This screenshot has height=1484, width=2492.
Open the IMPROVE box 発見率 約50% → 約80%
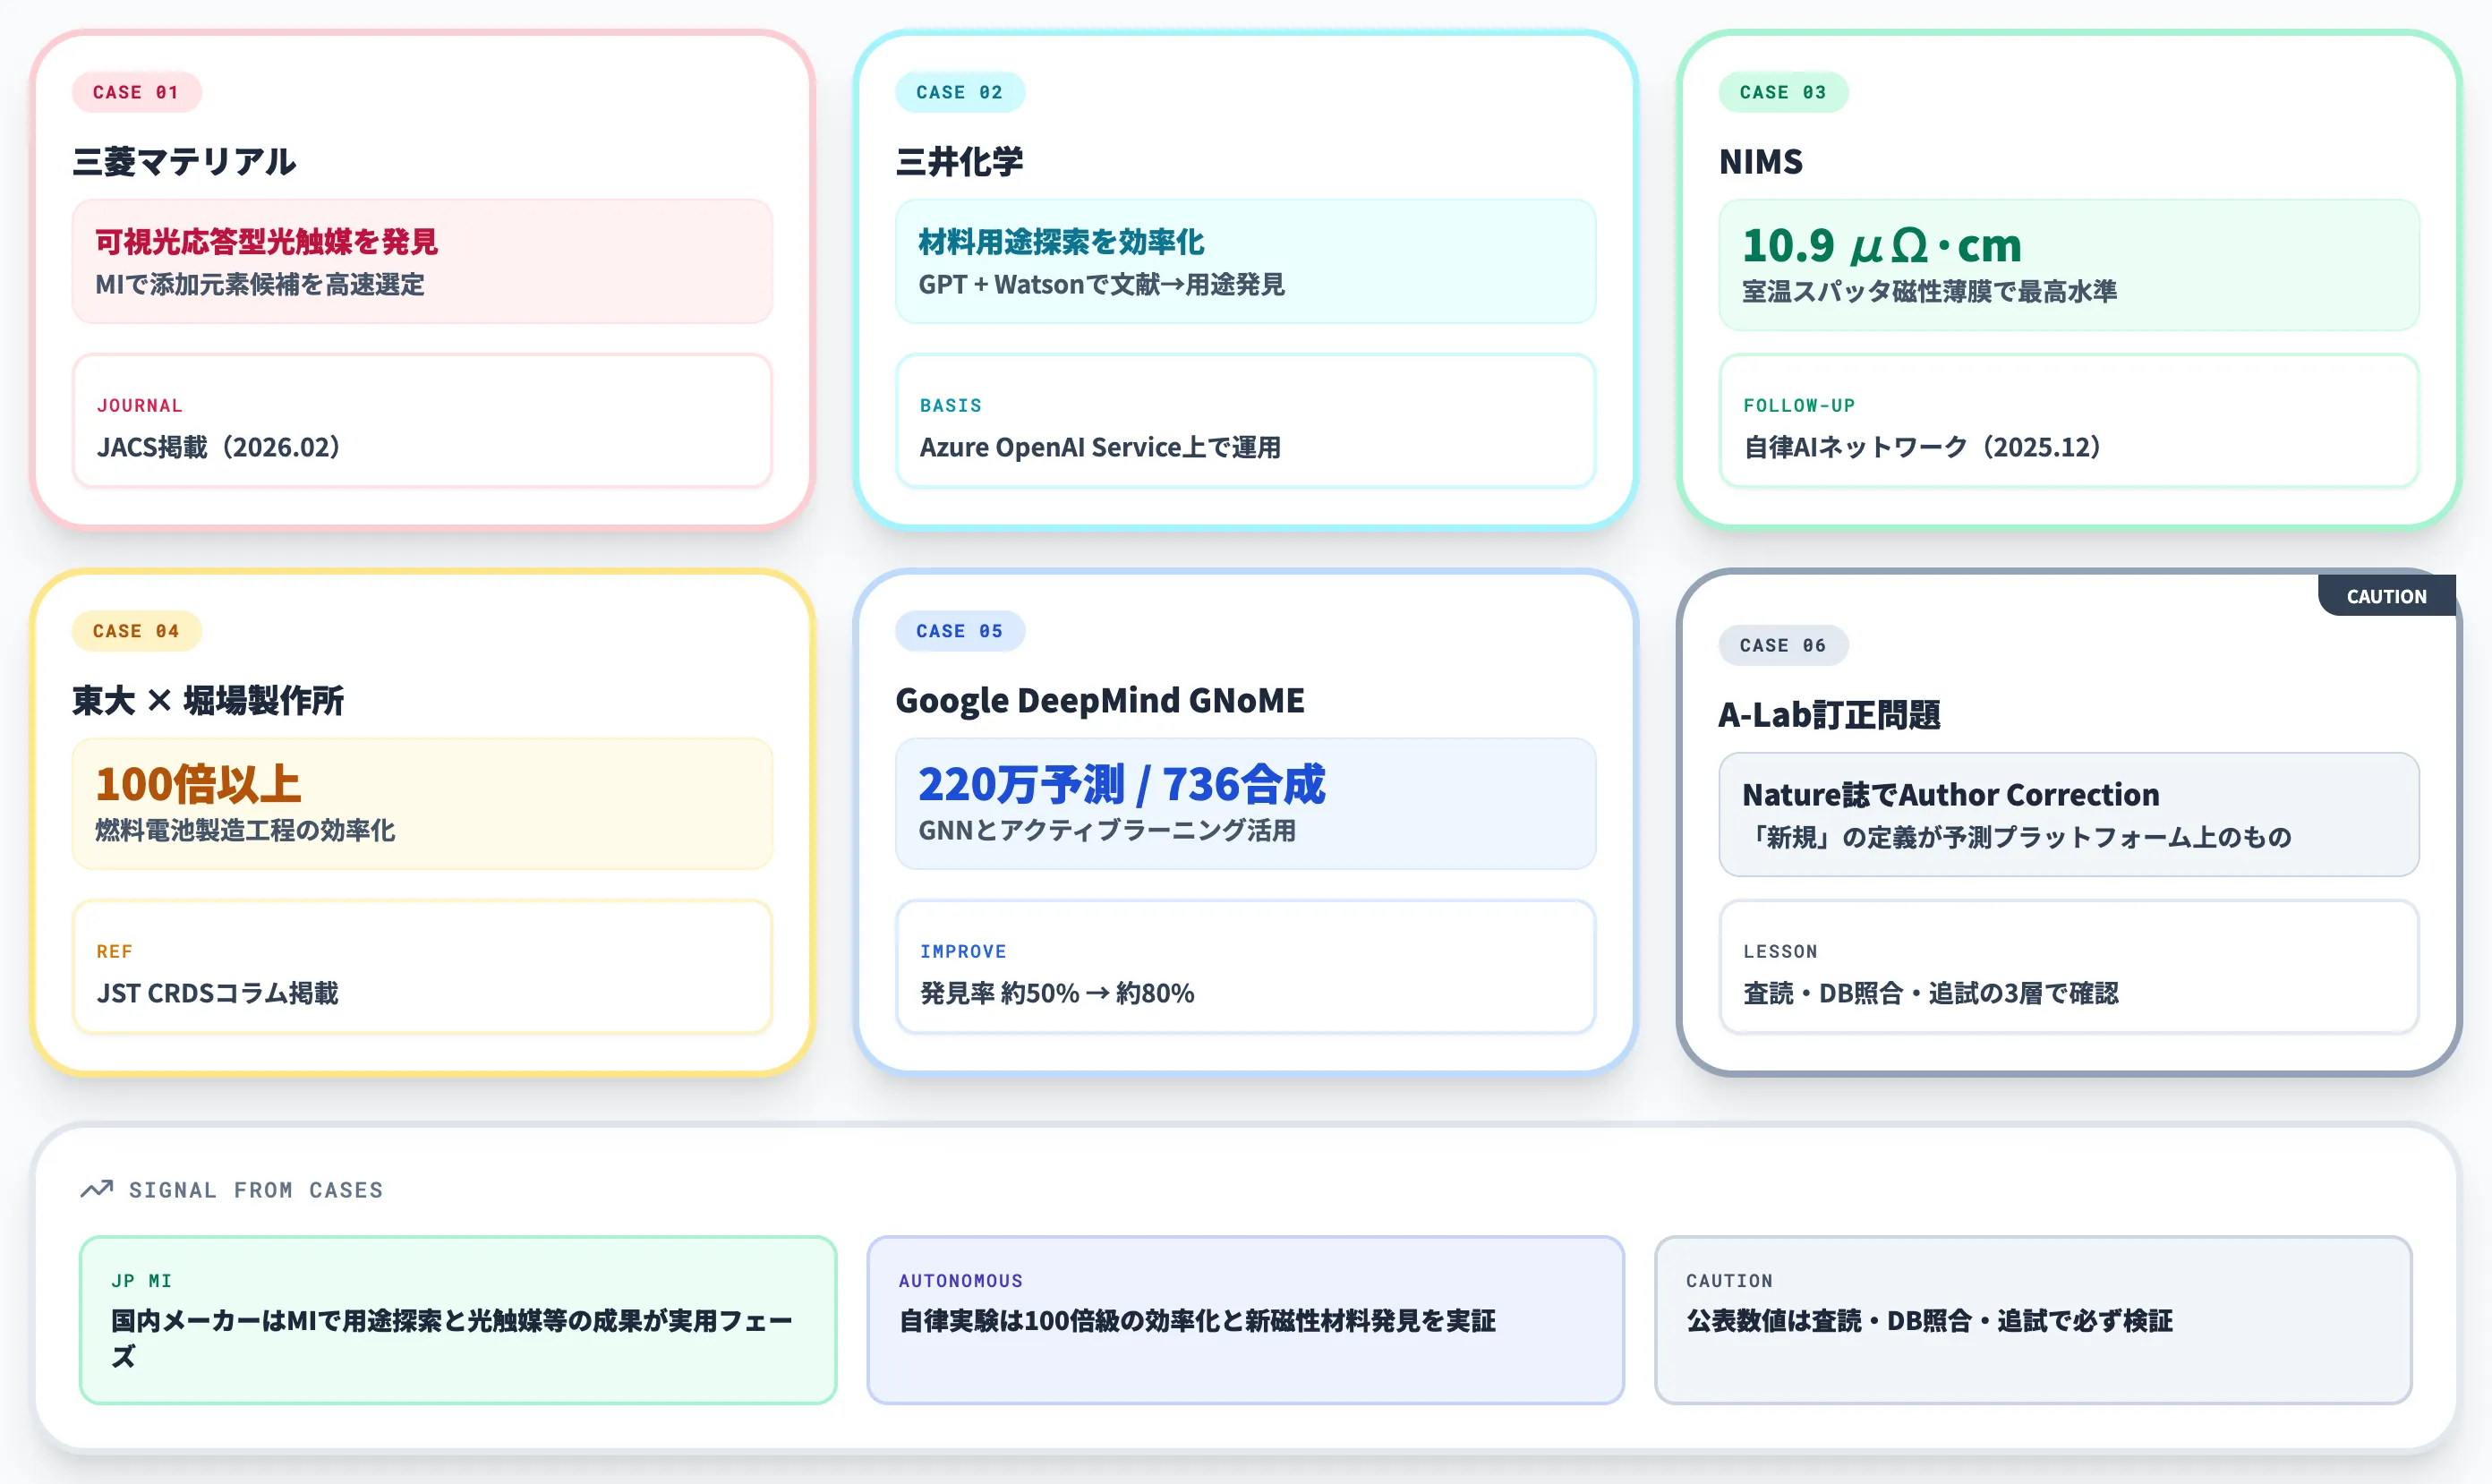[x=1245, y=967]
